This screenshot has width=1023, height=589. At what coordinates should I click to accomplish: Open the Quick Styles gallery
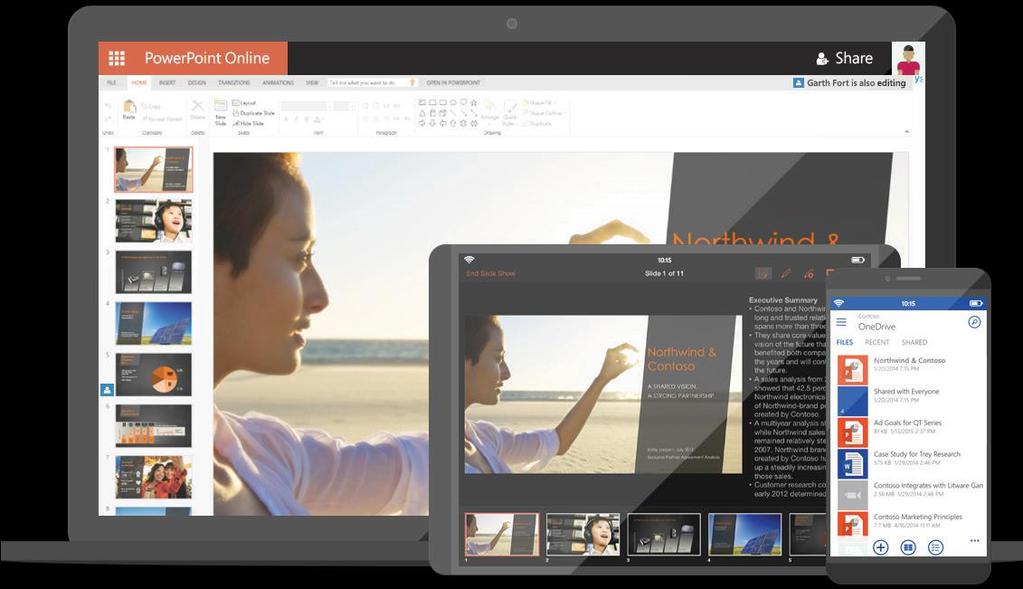[x=510, y=112]
